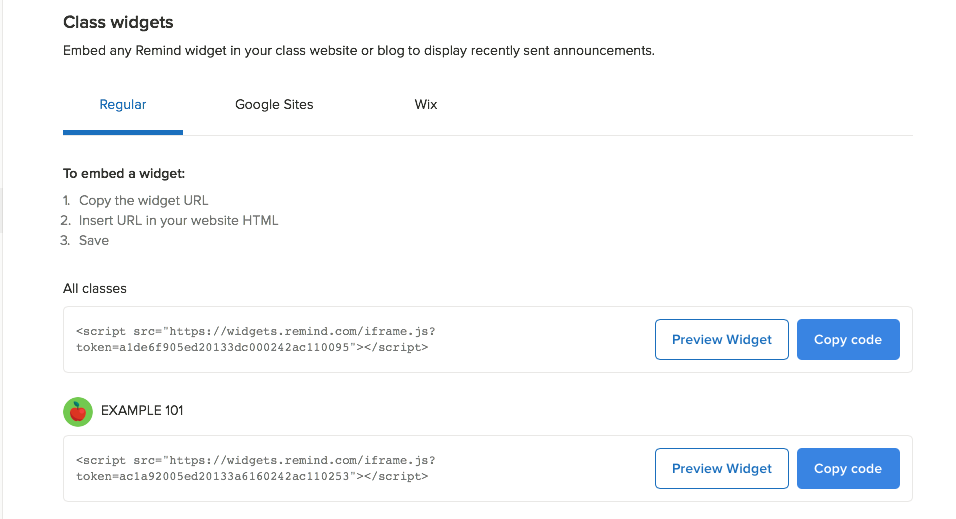Copy code for EXAMPLE 101 widget

847,468
